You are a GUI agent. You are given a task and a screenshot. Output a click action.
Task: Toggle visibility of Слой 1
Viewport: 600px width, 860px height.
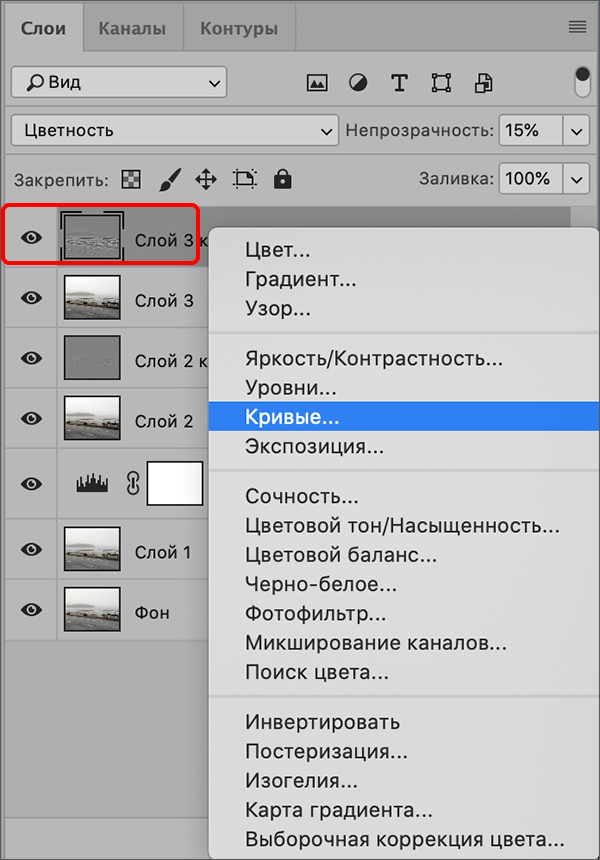pyautogui.click(x=32, y=549)
